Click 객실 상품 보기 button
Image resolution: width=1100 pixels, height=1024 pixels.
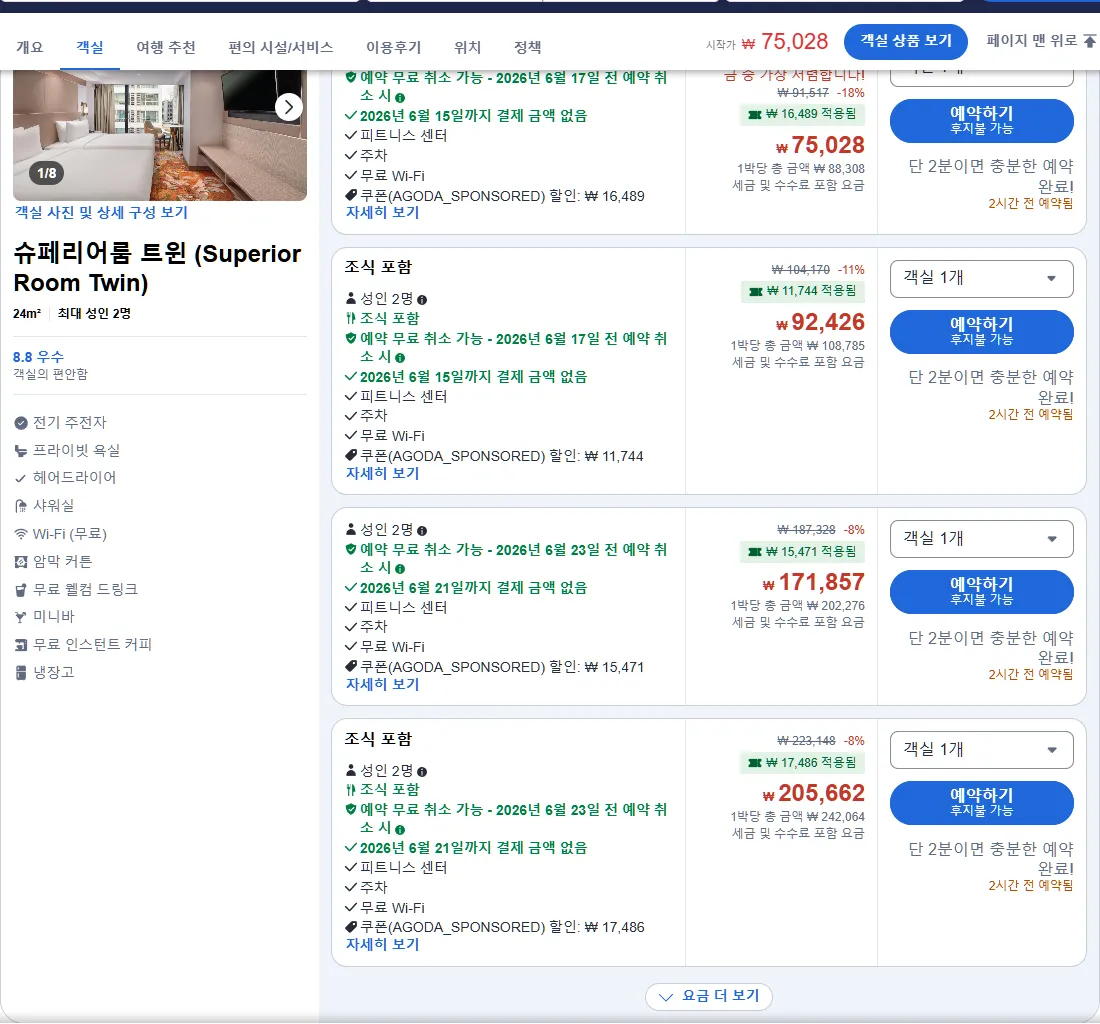click(x=906, y=41)
